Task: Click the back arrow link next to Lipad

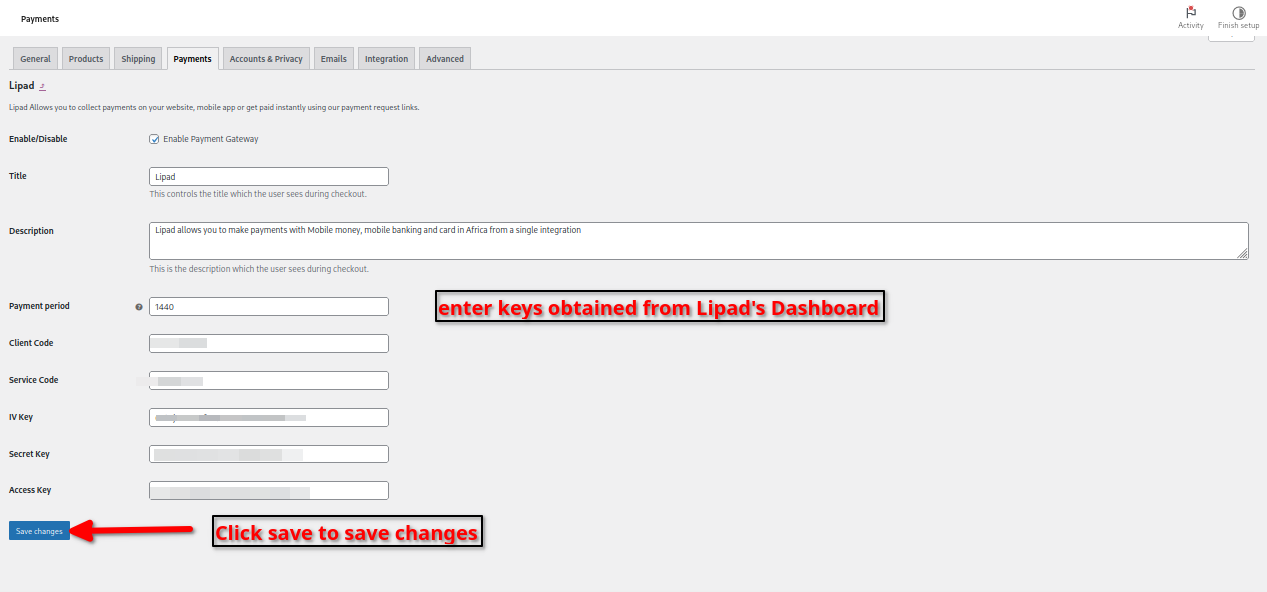Action: tap(42, 87)
